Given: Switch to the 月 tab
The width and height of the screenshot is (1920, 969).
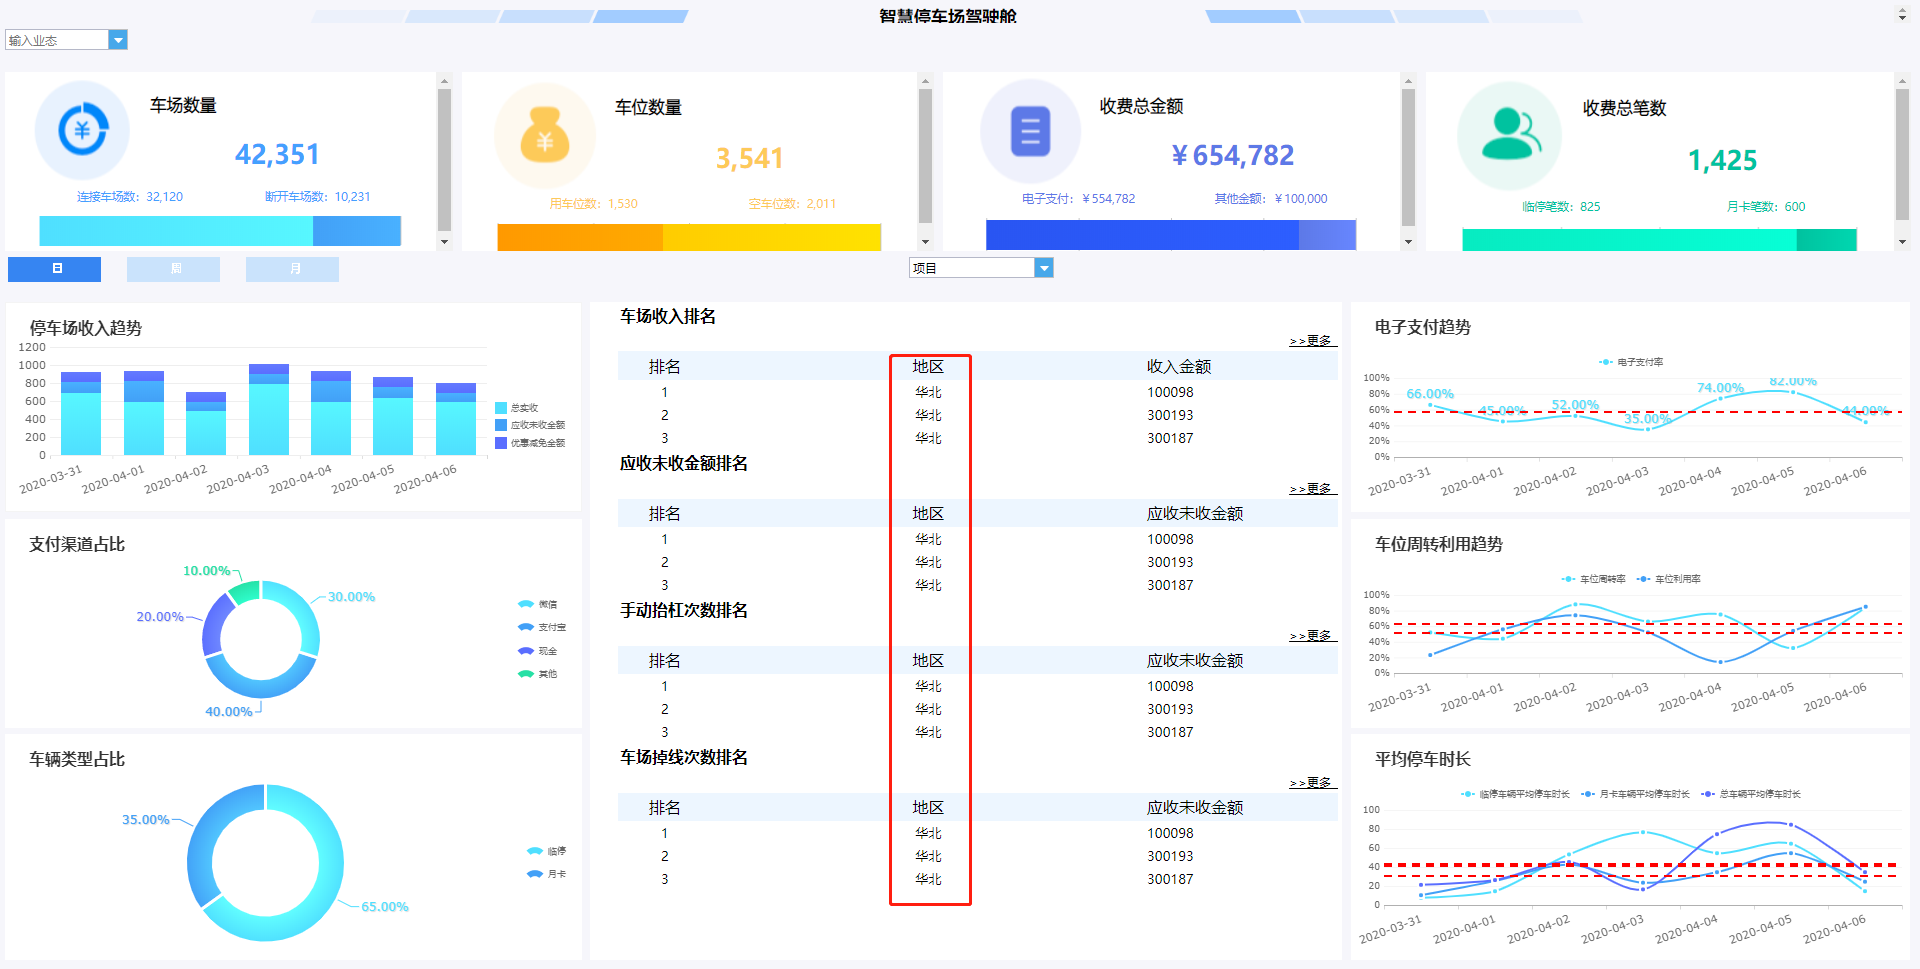Looking at the screenshot, I should (292, 269).
